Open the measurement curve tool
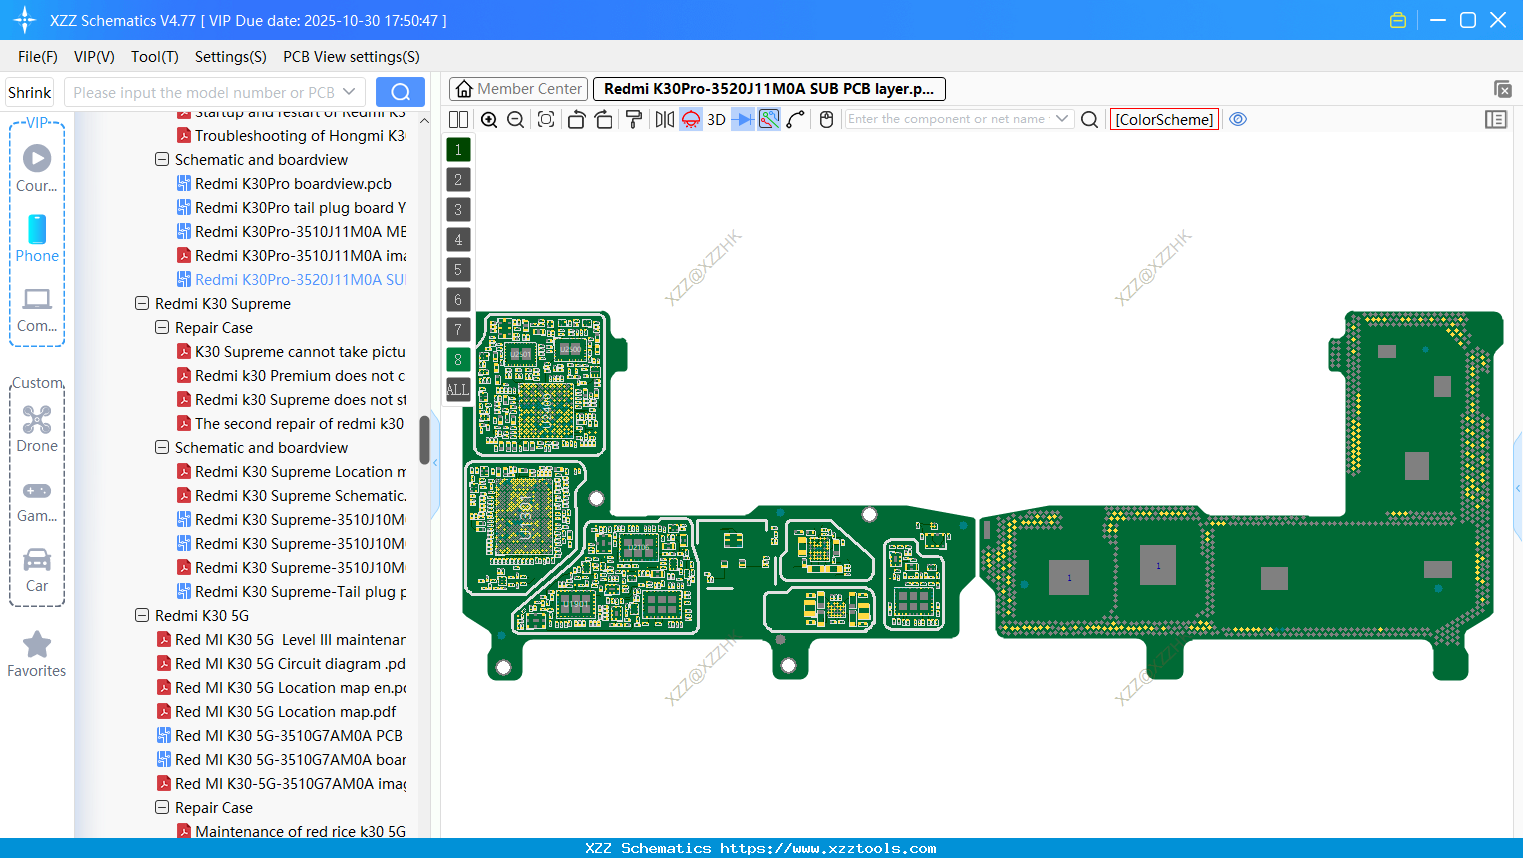The width and height of the screenshot is (1523, 858). coord(795,119)
